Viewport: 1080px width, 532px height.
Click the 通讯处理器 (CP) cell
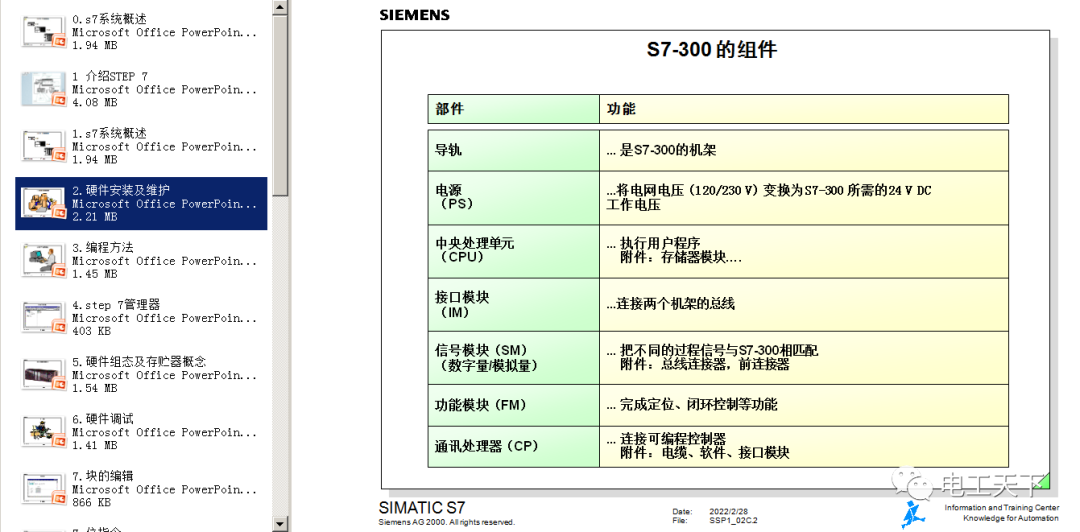coord(513,447)
